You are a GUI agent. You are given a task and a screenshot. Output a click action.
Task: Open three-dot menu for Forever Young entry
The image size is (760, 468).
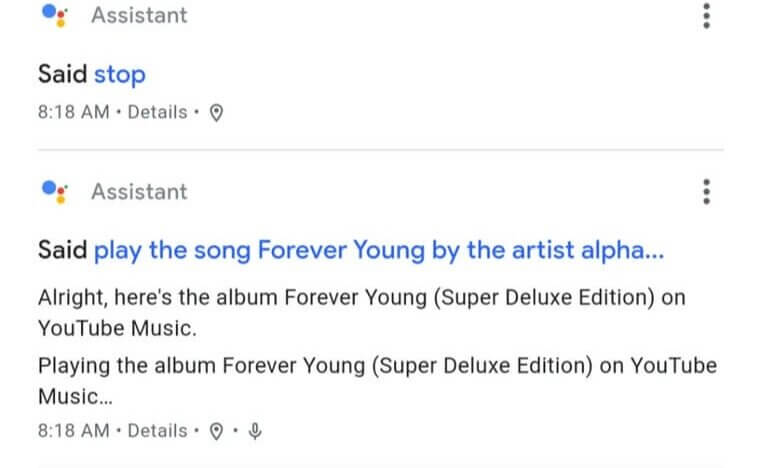(x=707, y=191)
